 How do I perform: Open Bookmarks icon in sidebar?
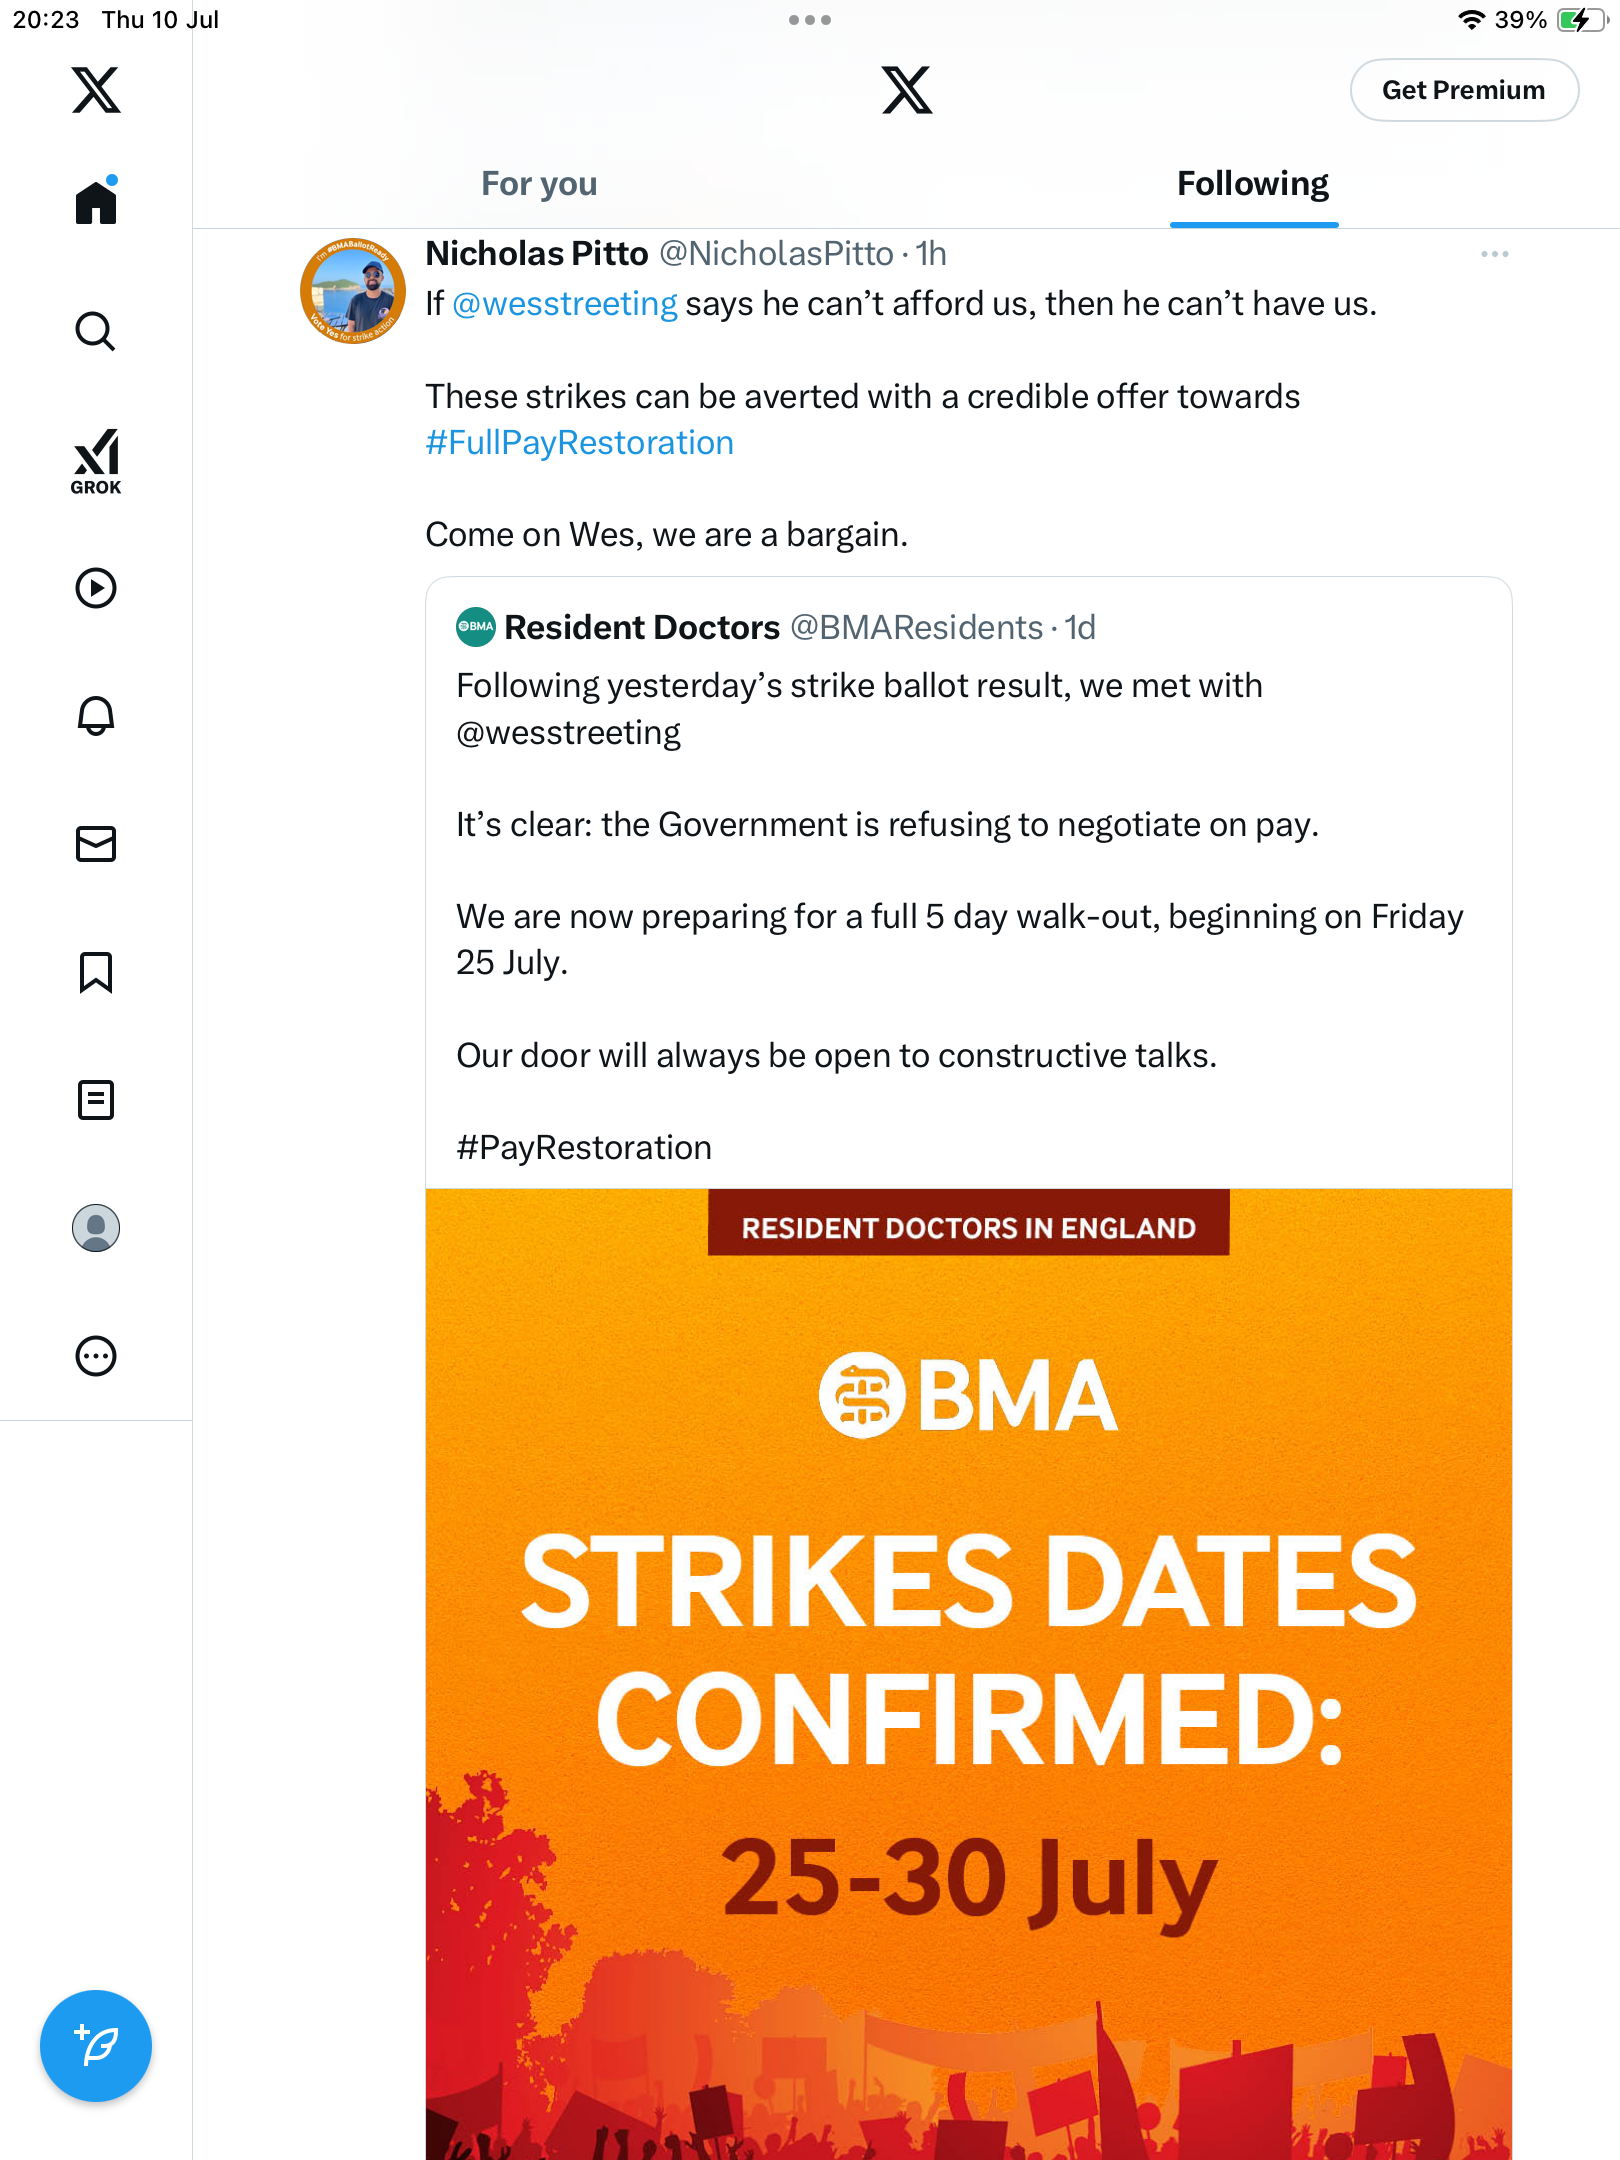tap(96, 972)
